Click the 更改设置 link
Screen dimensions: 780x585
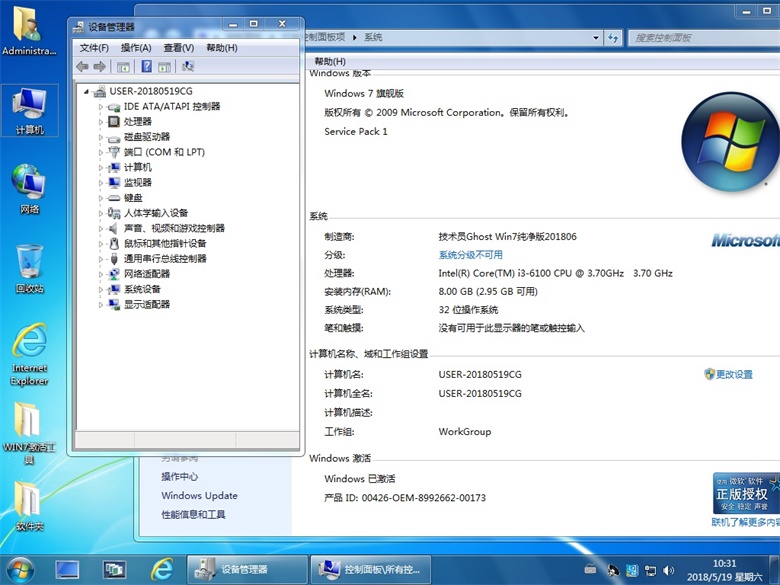coord(734,374)
